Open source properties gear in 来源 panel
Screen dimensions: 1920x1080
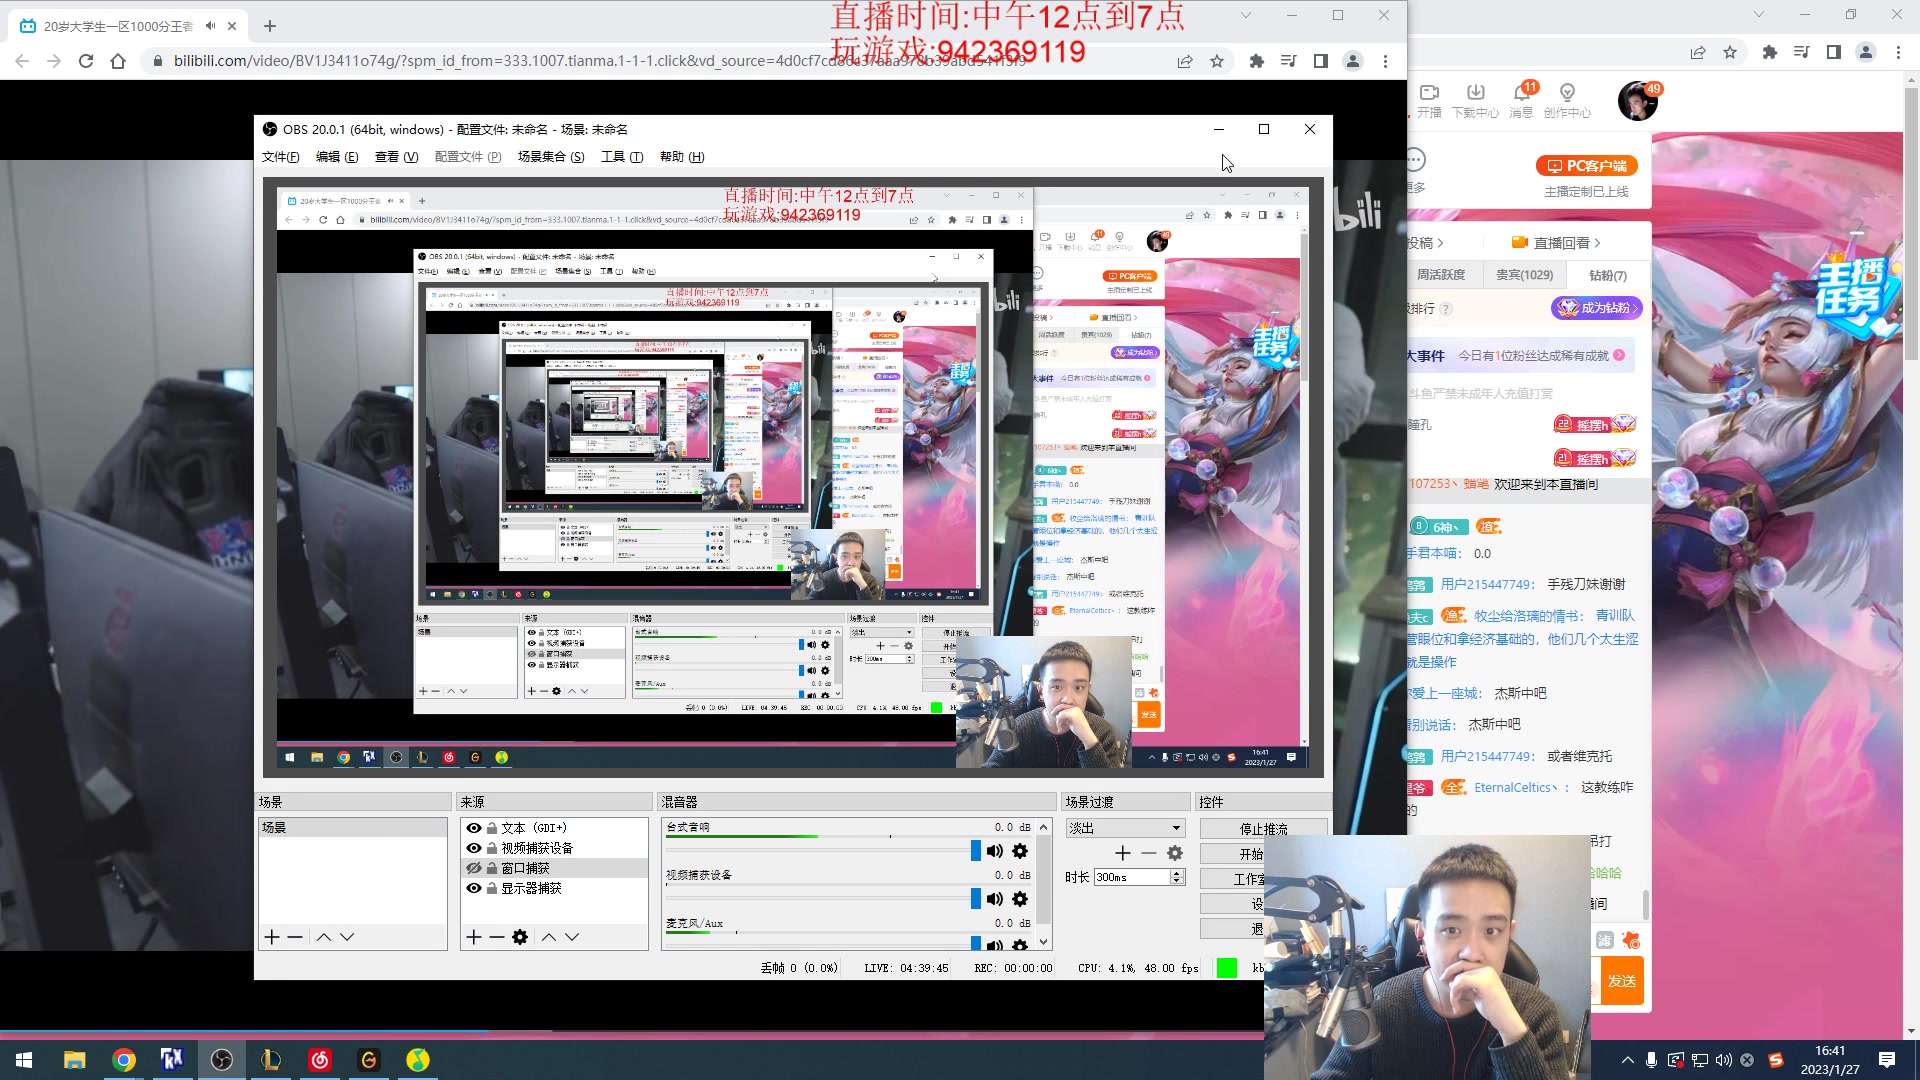point(520,937)
